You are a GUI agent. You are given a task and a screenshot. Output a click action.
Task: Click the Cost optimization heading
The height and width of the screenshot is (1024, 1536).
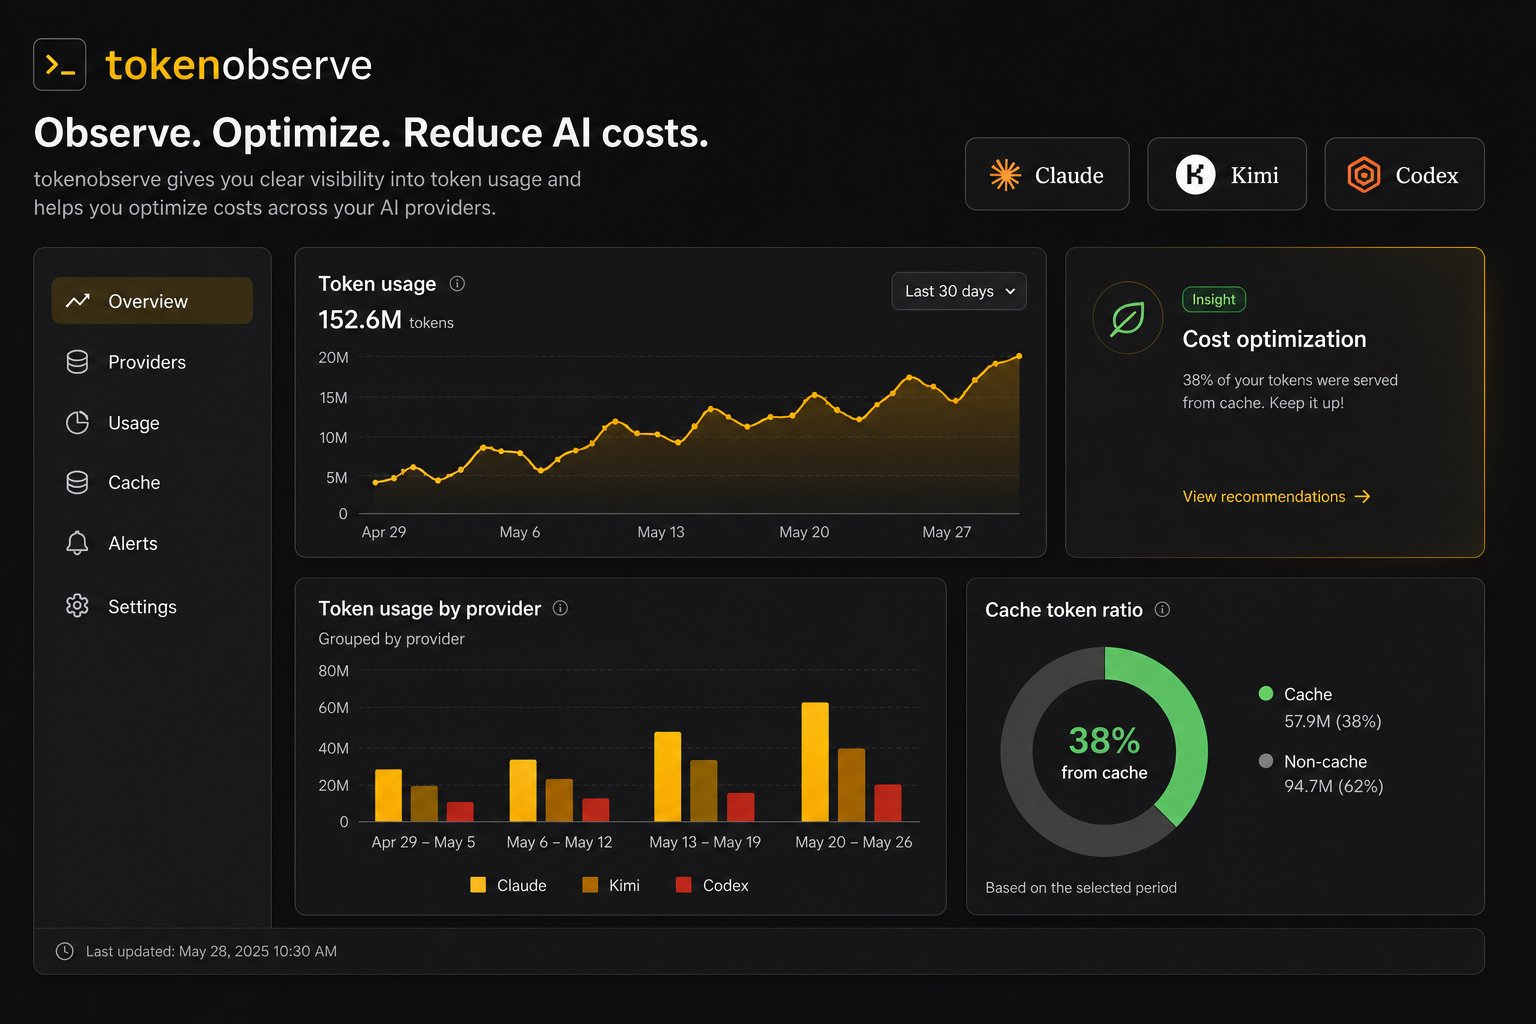(1274, 339)
